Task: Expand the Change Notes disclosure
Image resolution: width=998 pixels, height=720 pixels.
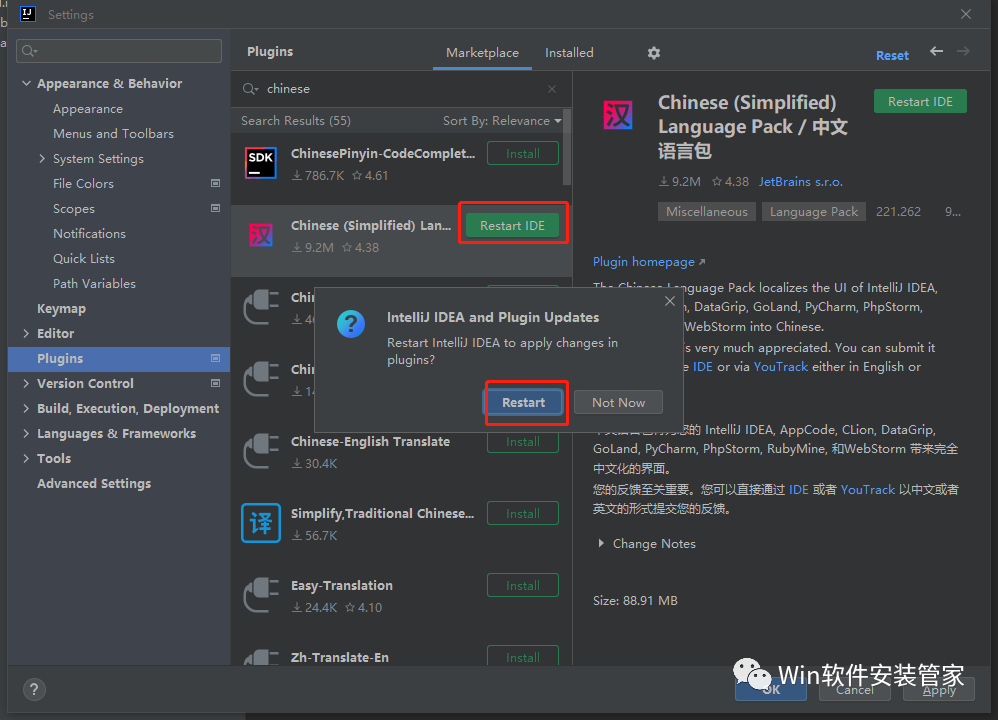Action: coord(601,544)
